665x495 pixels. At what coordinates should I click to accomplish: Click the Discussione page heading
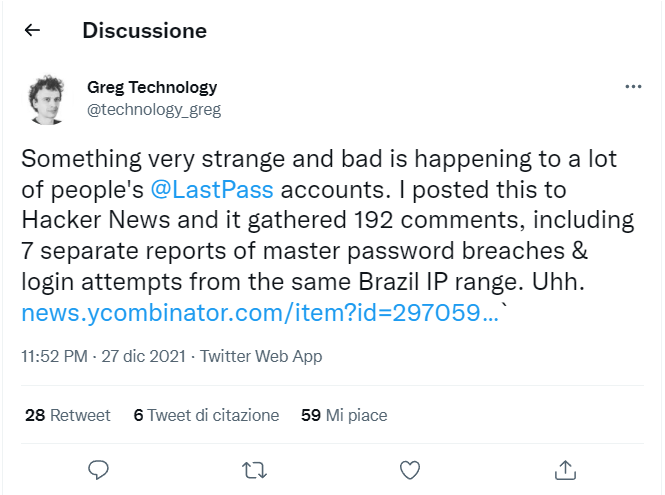click(x=144, y=31)
